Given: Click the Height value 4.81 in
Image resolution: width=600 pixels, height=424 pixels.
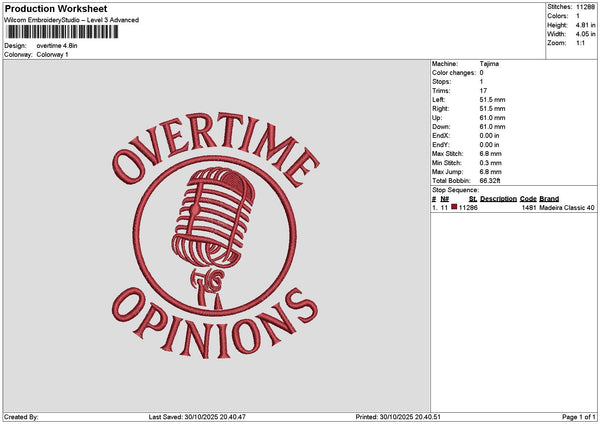Looking at the screenshot, I should click(x=585, y=25).
